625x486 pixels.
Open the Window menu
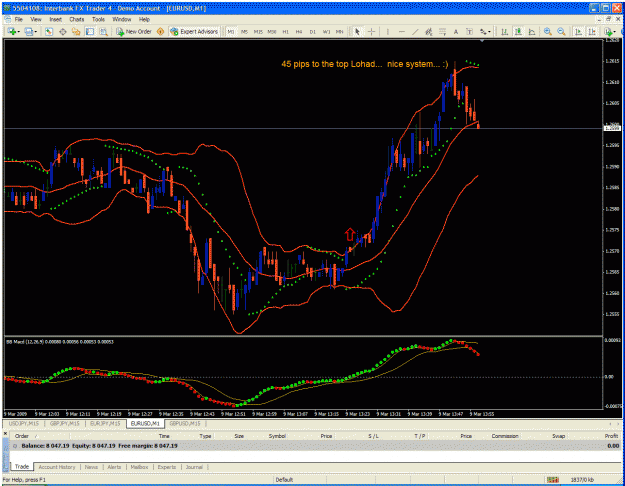(122, 19)
